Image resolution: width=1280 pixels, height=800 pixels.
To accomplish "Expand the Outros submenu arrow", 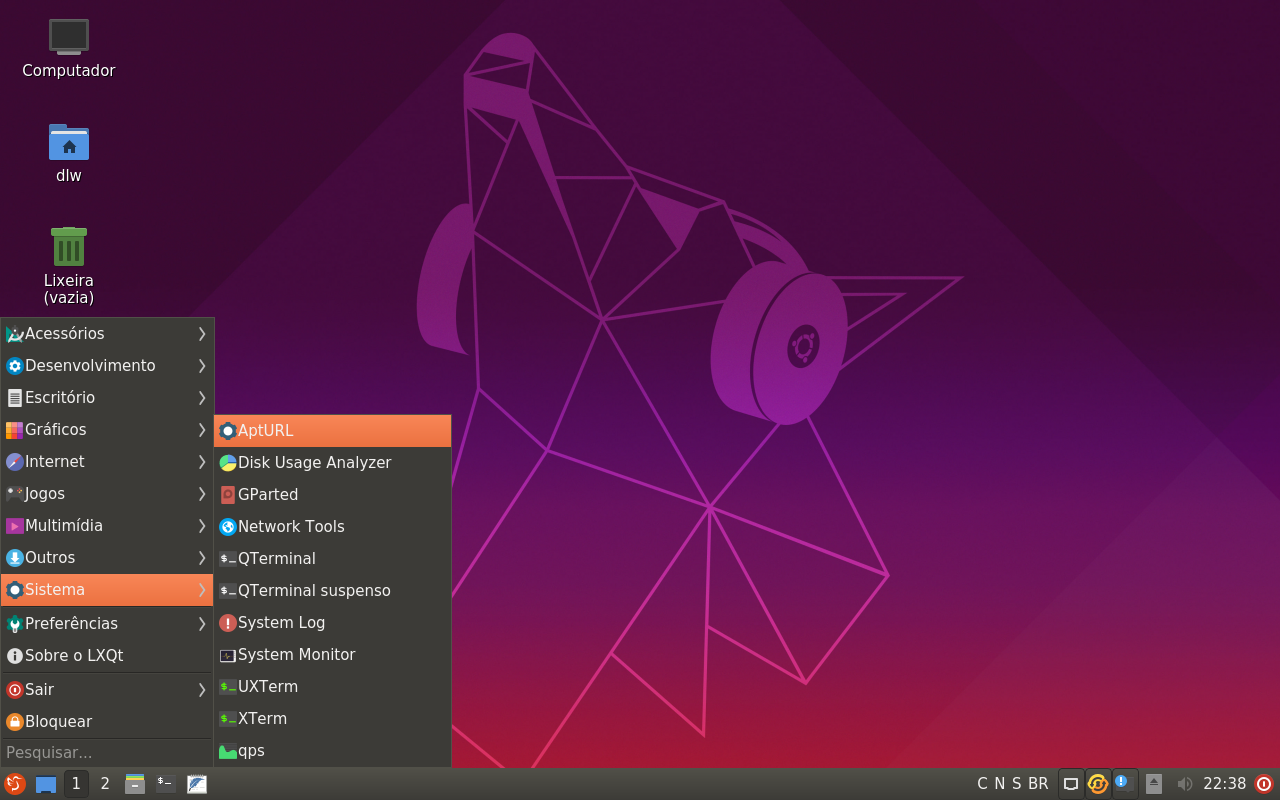I will click(201, 558).
